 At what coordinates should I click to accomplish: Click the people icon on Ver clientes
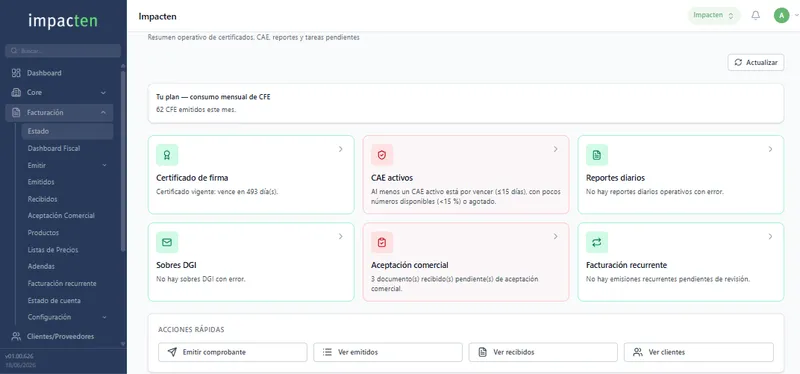pyautogui.click(x=638, y=352)
